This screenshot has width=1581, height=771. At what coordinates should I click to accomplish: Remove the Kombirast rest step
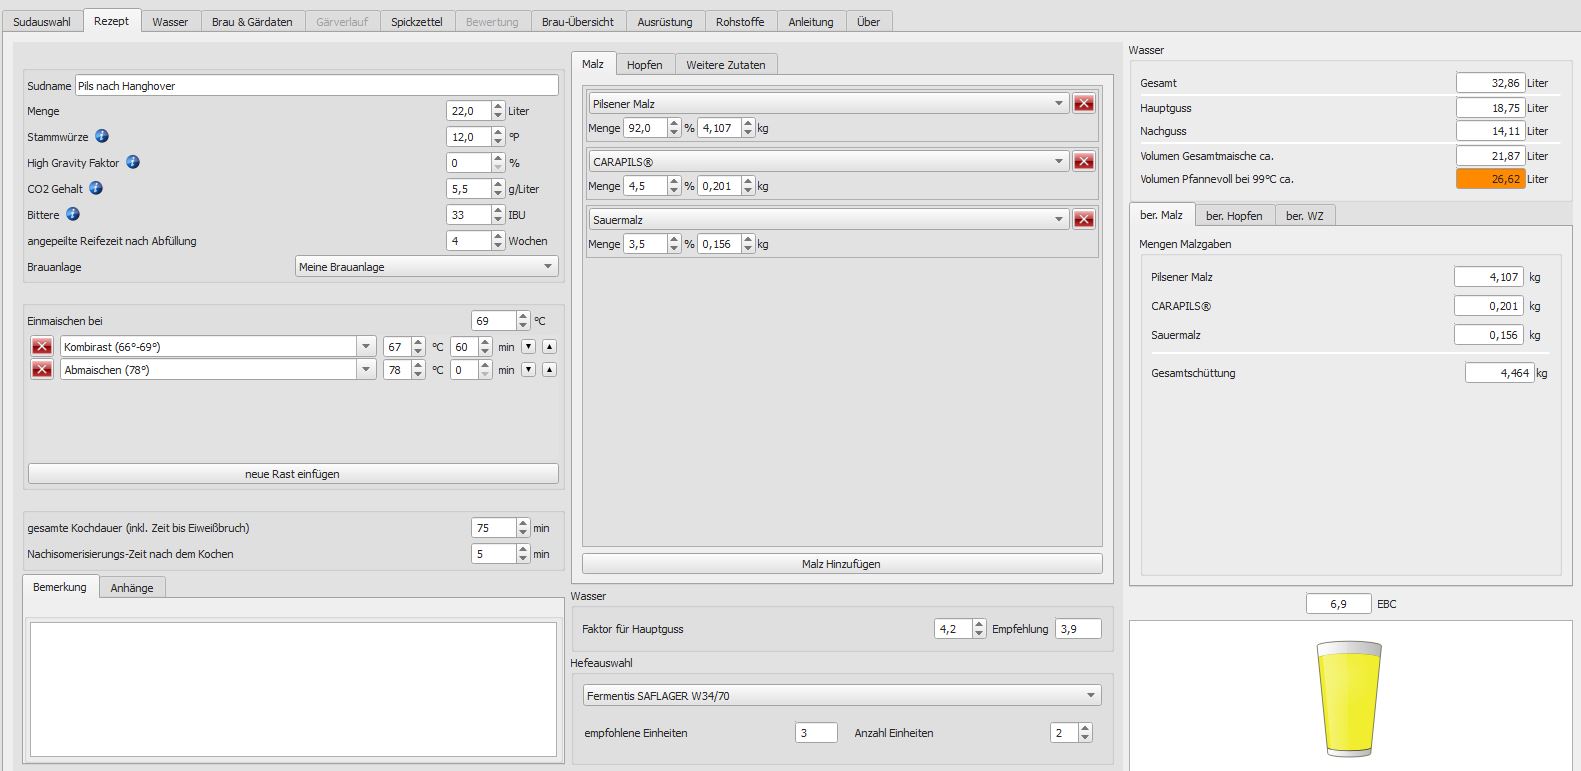coord(42,346)
